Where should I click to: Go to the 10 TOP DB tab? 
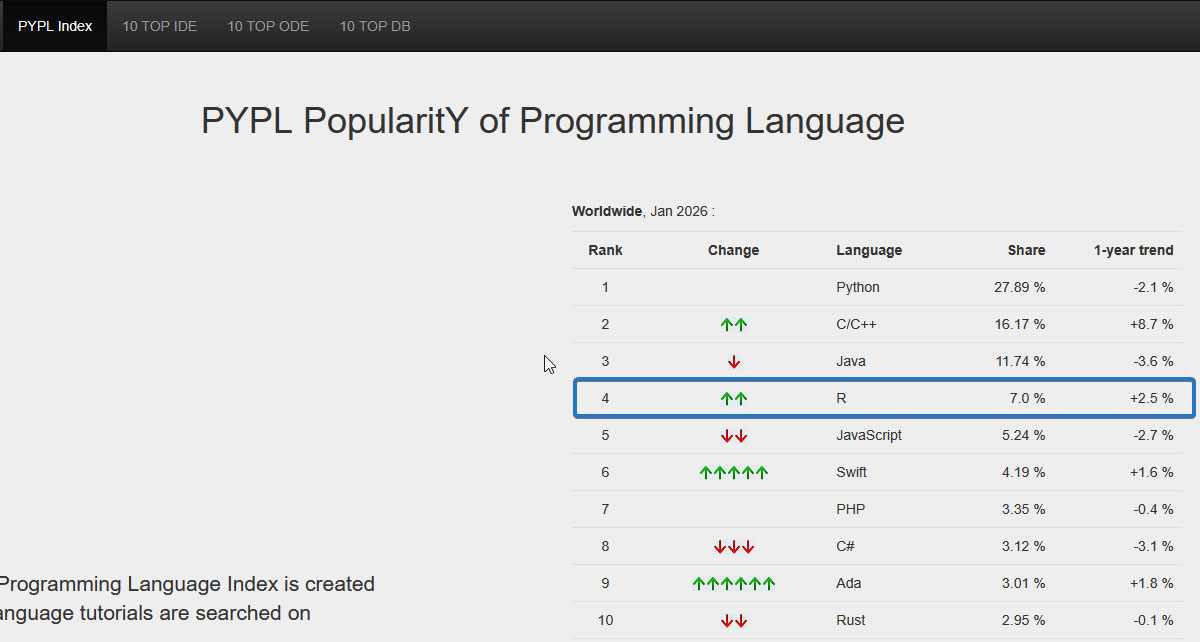coord(375,26)
